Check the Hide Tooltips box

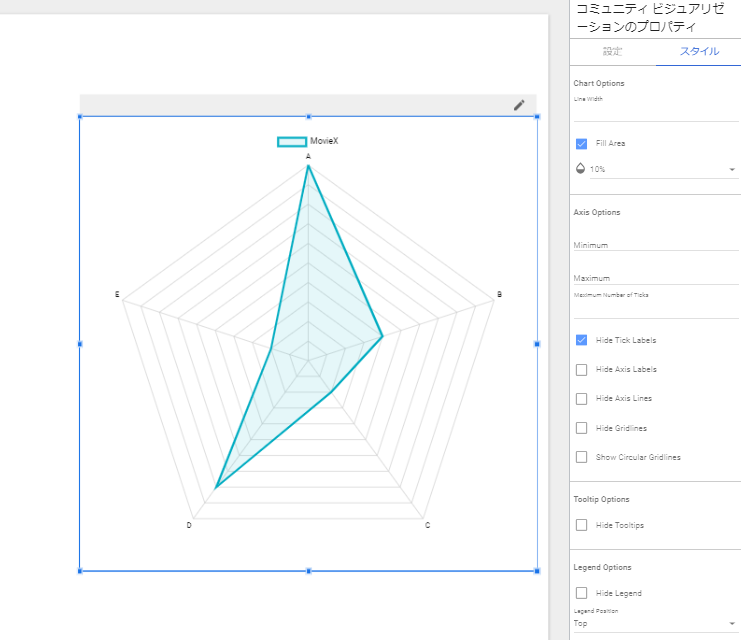pos(582,525)
